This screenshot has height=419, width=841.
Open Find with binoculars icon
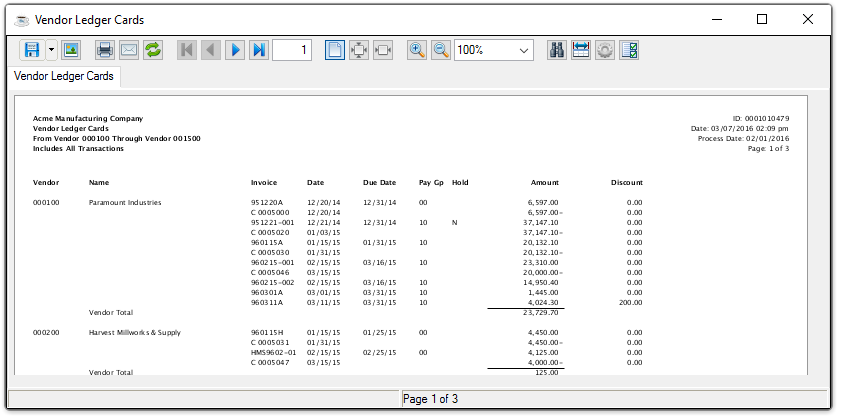[557, 50]
